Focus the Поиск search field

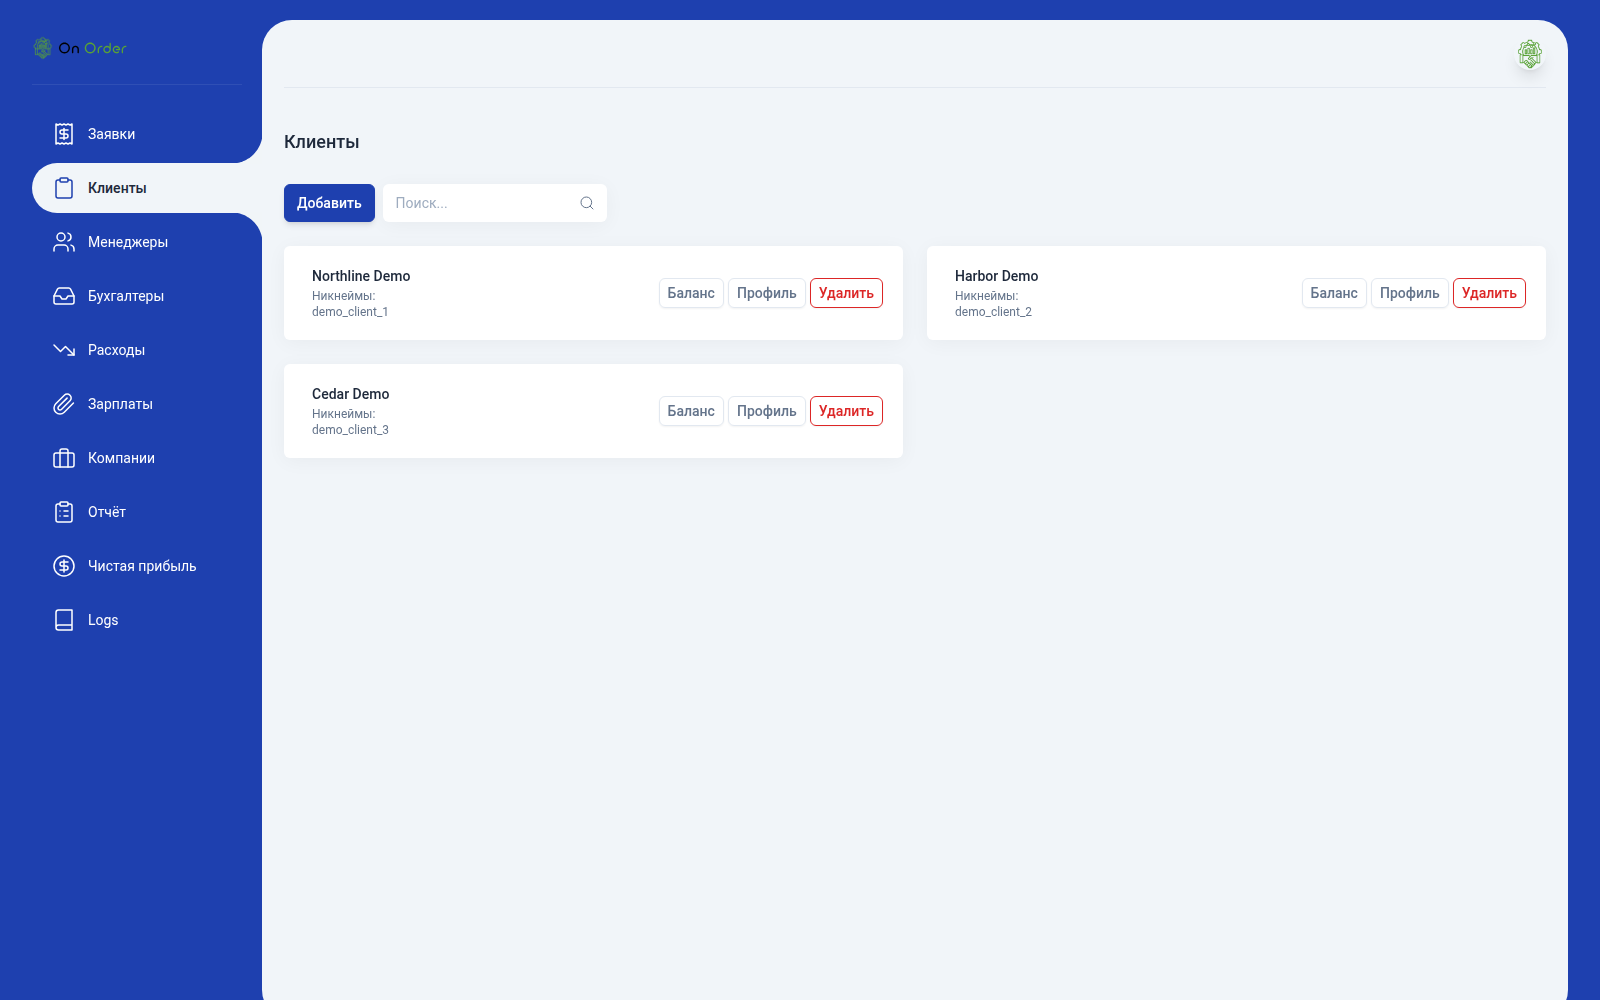494,203
